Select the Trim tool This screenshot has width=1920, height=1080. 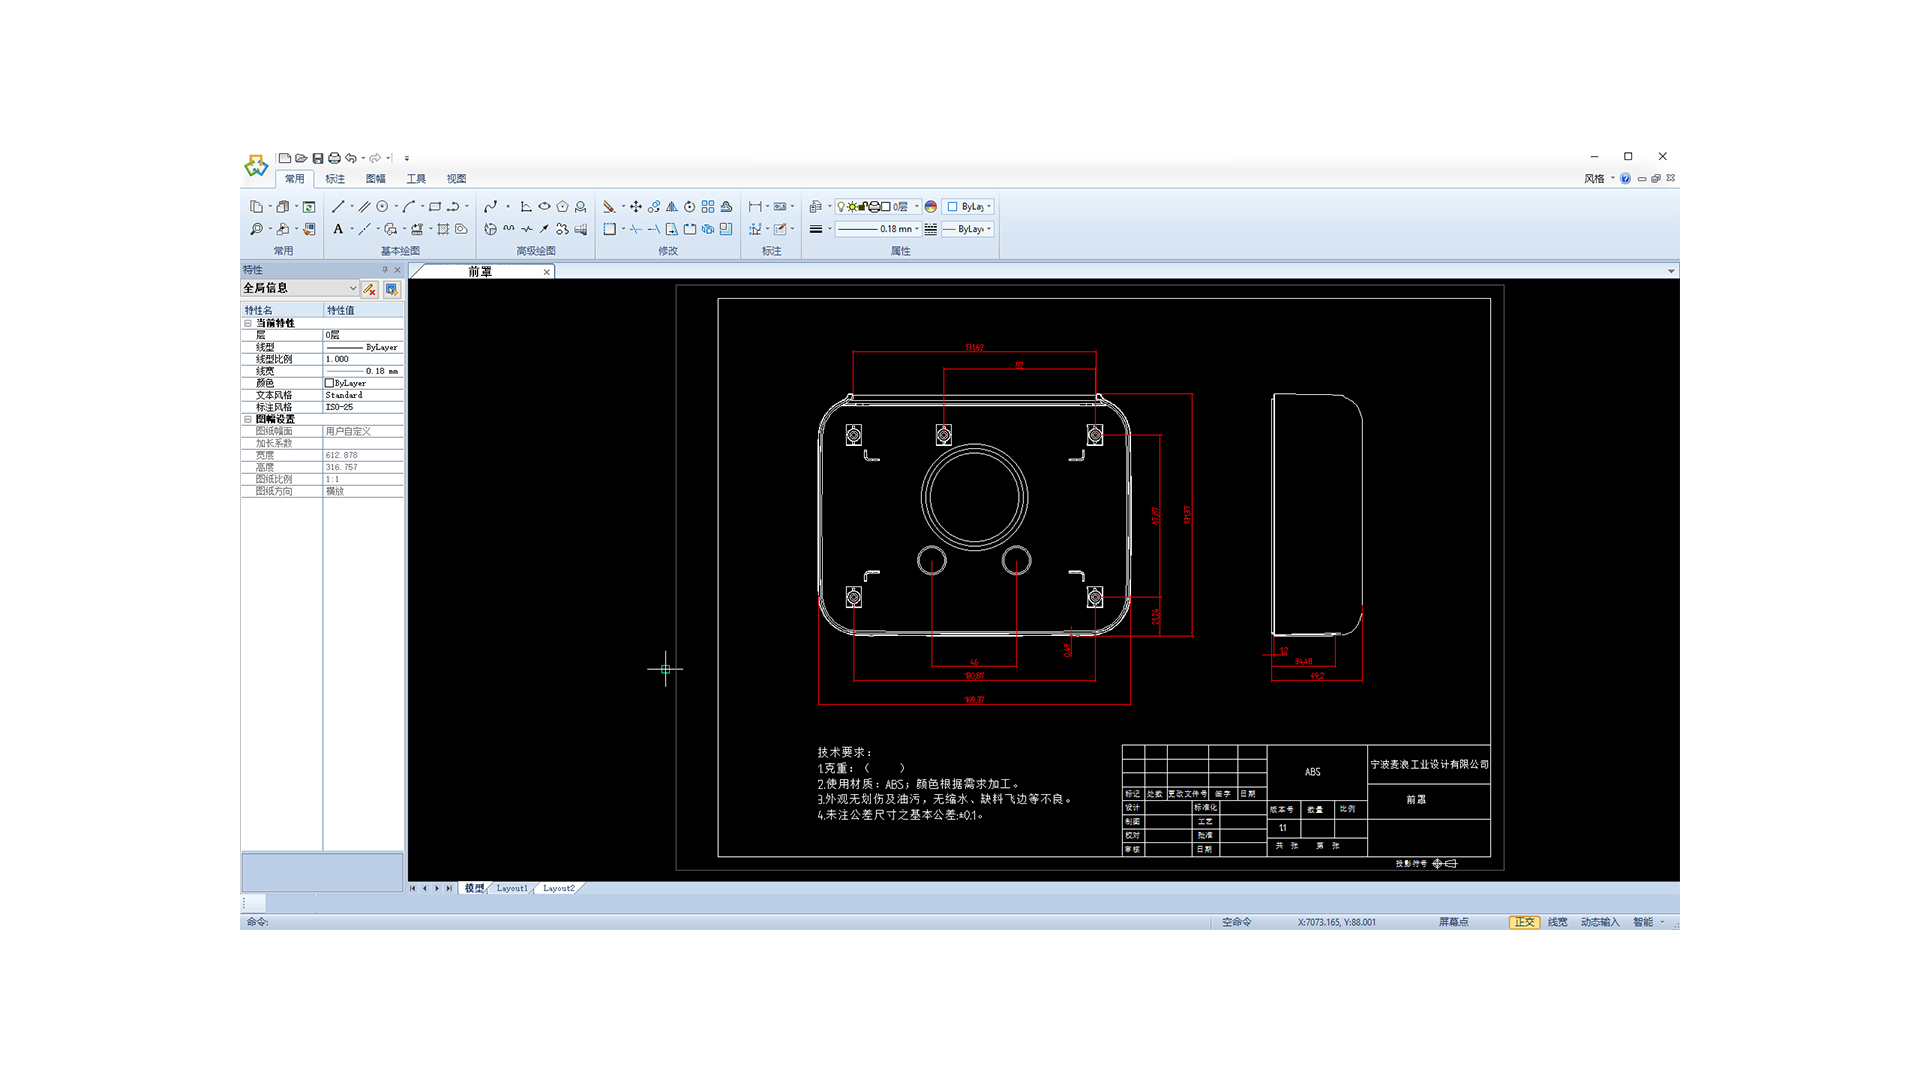tap(636, 229)
